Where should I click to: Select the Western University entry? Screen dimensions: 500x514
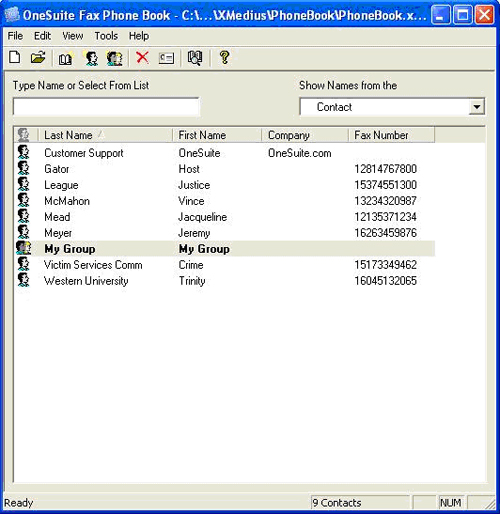[86, 281]
